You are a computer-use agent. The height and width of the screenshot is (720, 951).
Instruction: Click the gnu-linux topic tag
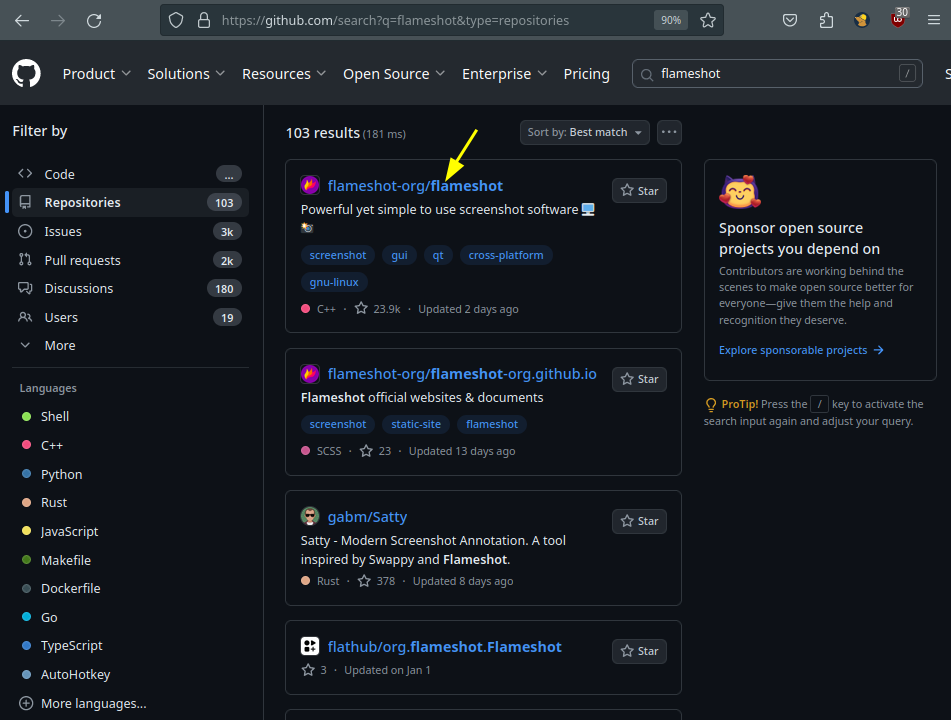coord(334,282)
